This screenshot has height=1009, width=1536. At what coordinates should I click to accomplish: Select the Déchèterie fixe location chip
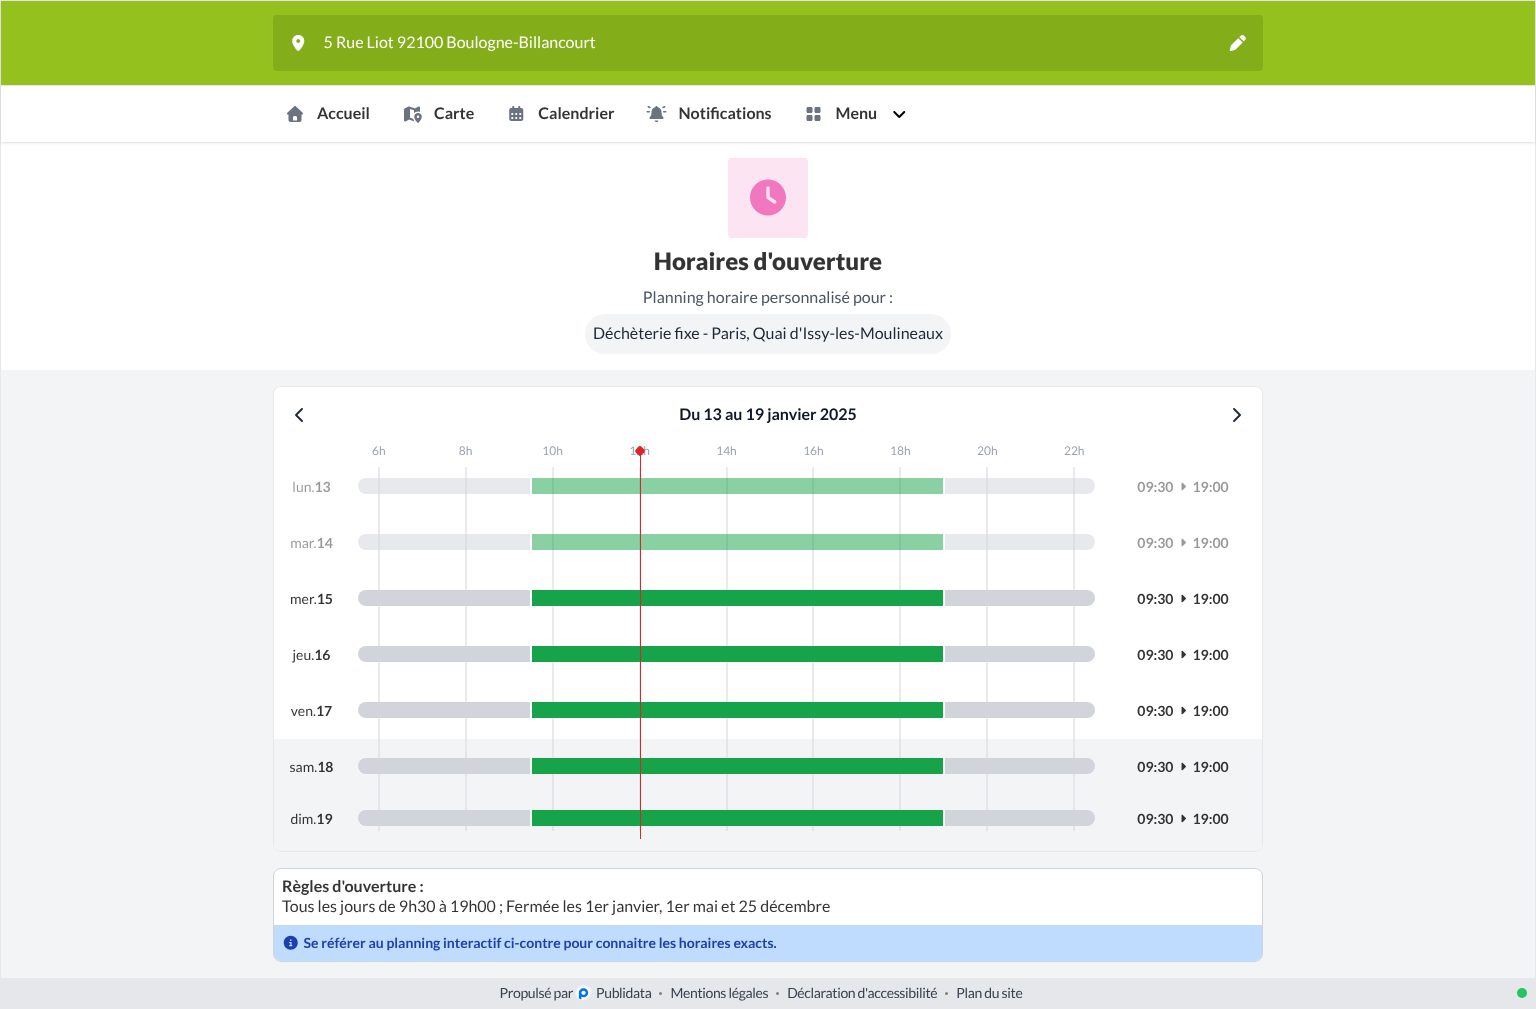[x=768, y=334]
